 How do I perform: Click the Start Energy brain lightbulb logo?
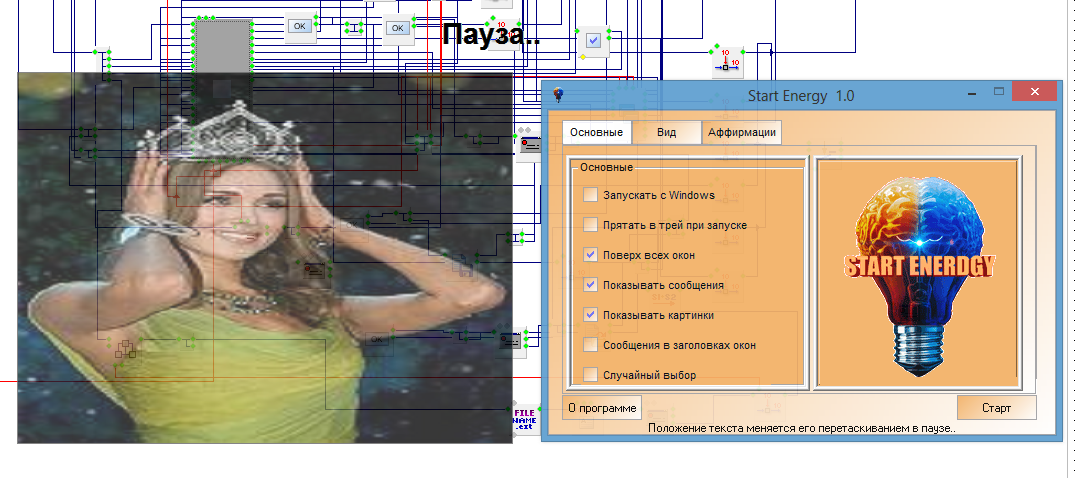(917, 270)
